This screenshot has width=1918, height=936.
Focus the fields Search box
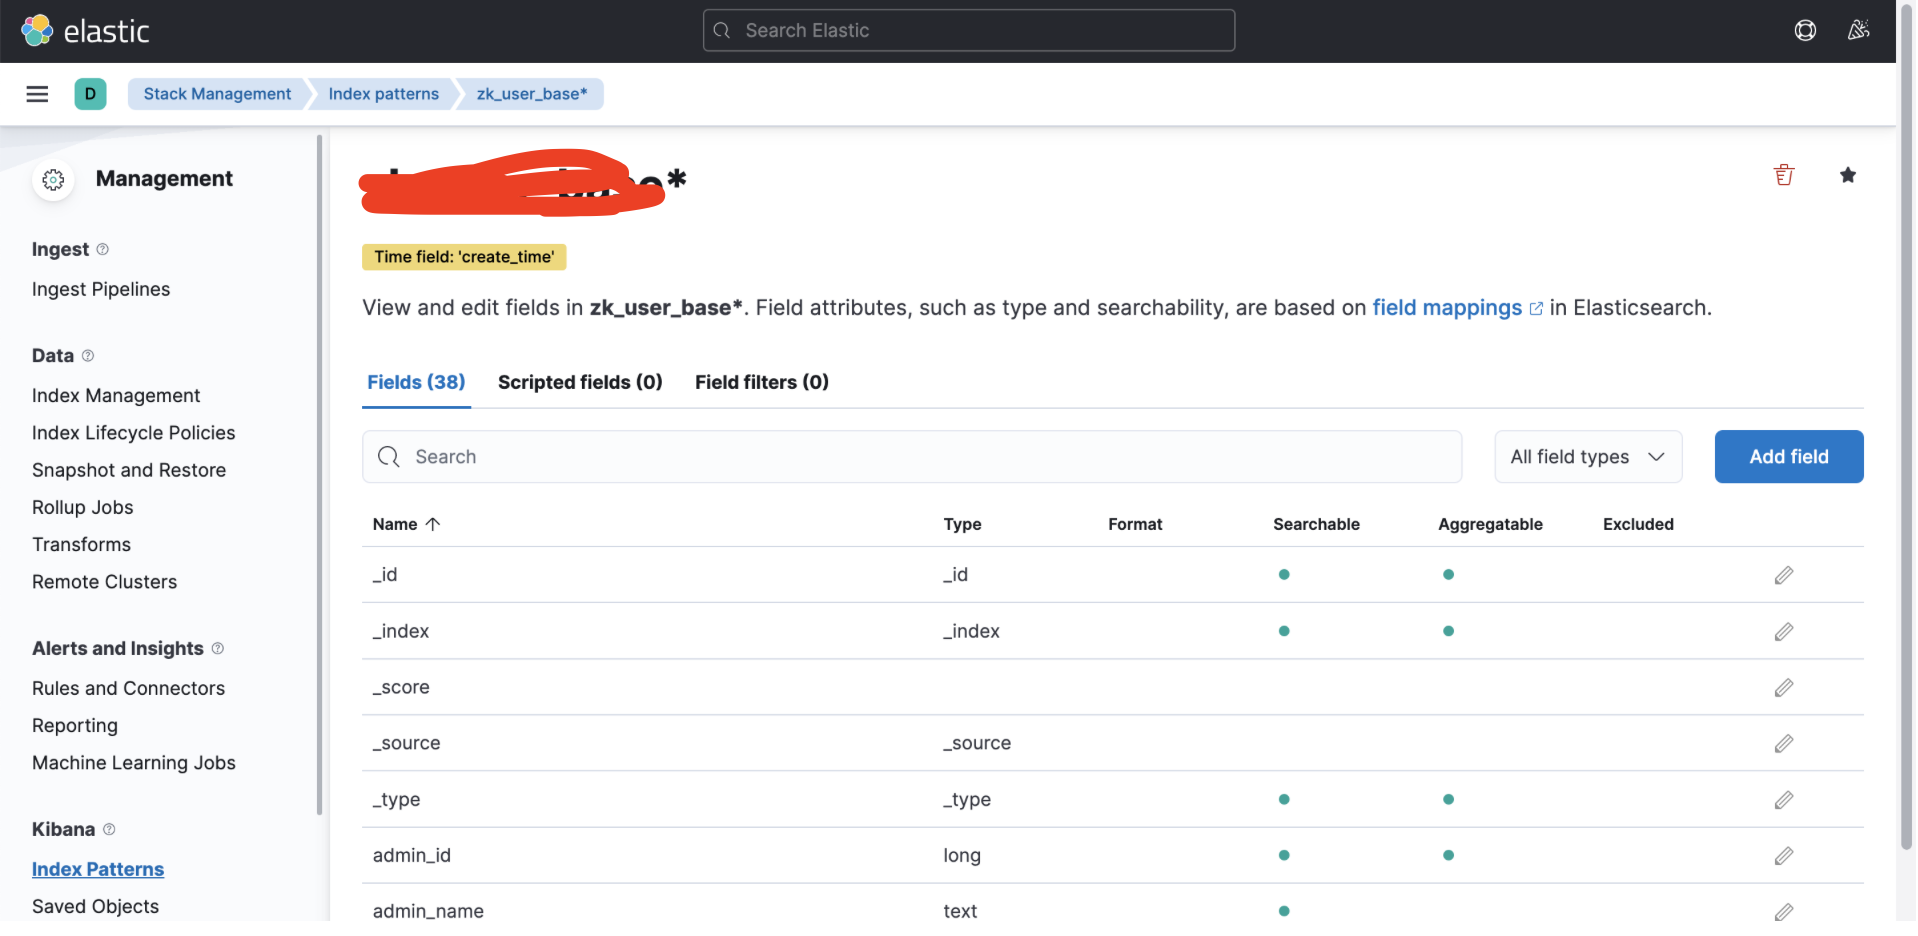[x=912, y=457]
